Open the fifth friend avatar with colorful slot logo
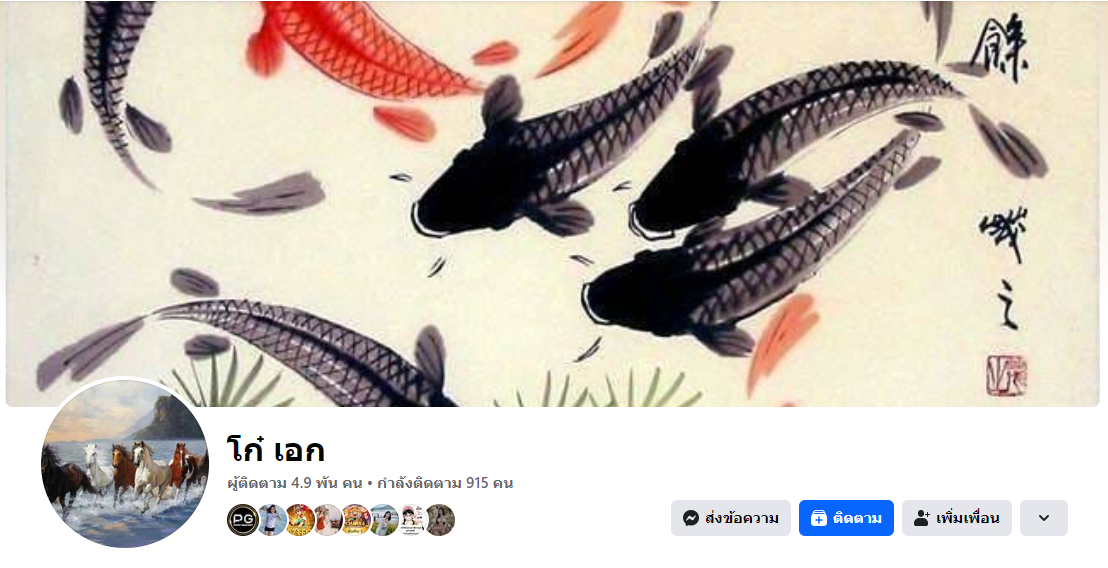This screenshot has height=568, width=1108. point(356,520)
